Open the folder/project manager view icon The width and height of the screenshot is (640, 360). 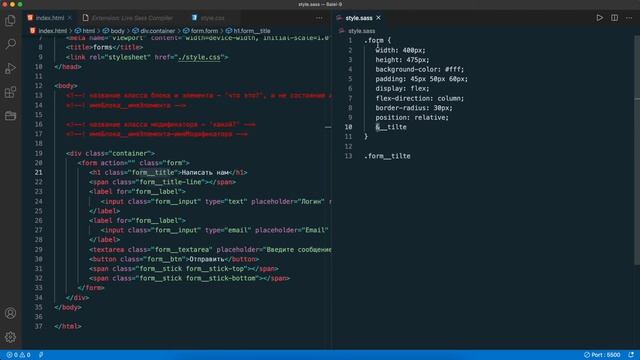pyautogui.click(x=10, y=116)
